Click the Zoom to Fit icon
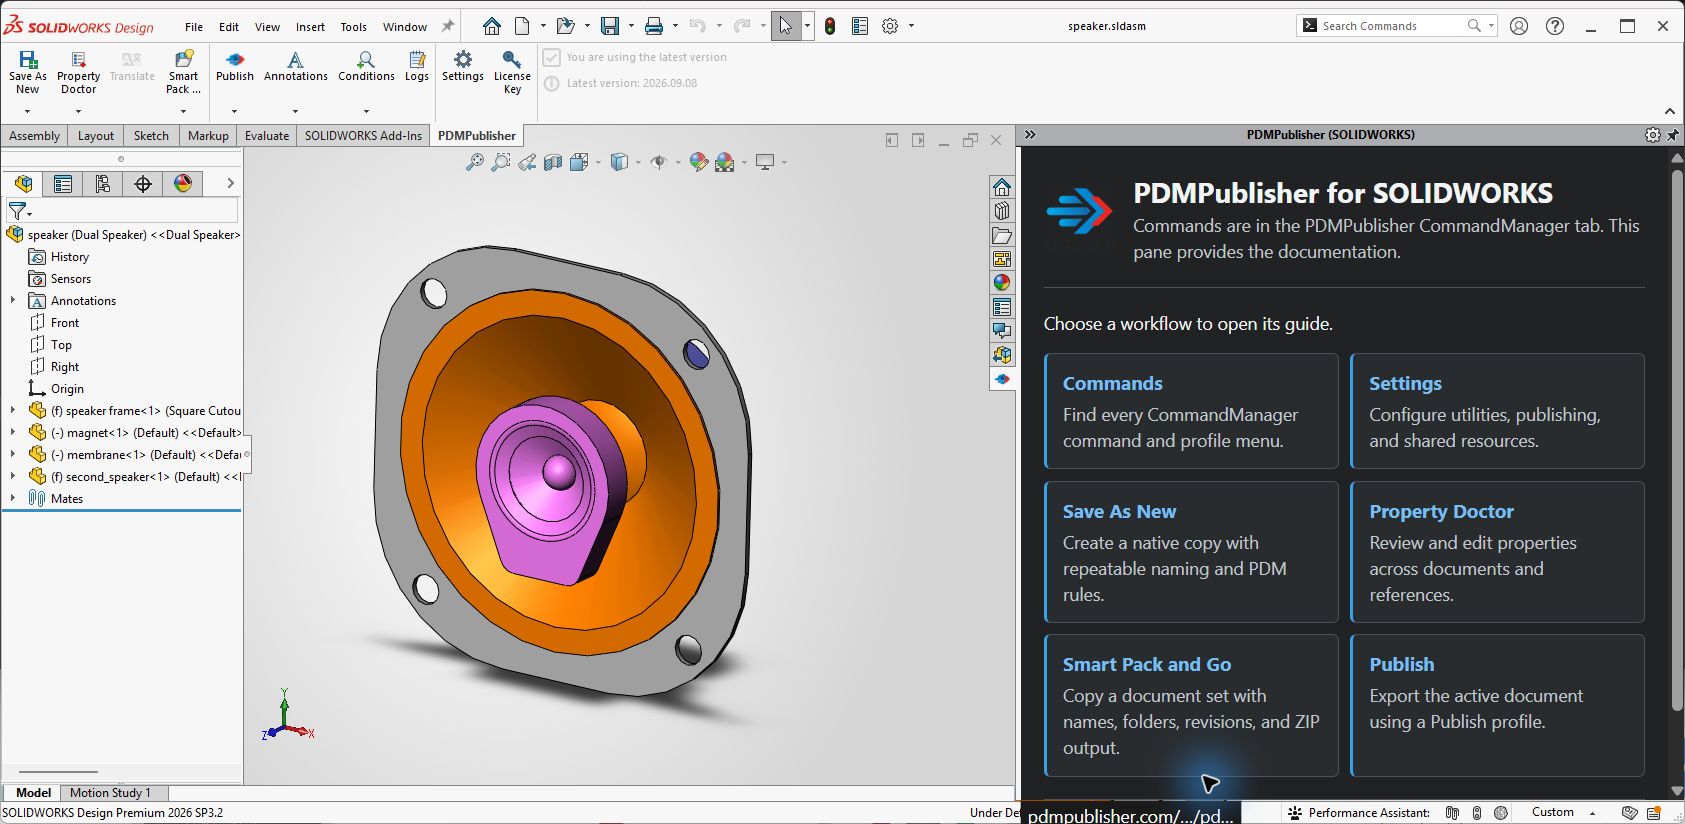Viewport: 1685px width, 824px height. [475, 162]
